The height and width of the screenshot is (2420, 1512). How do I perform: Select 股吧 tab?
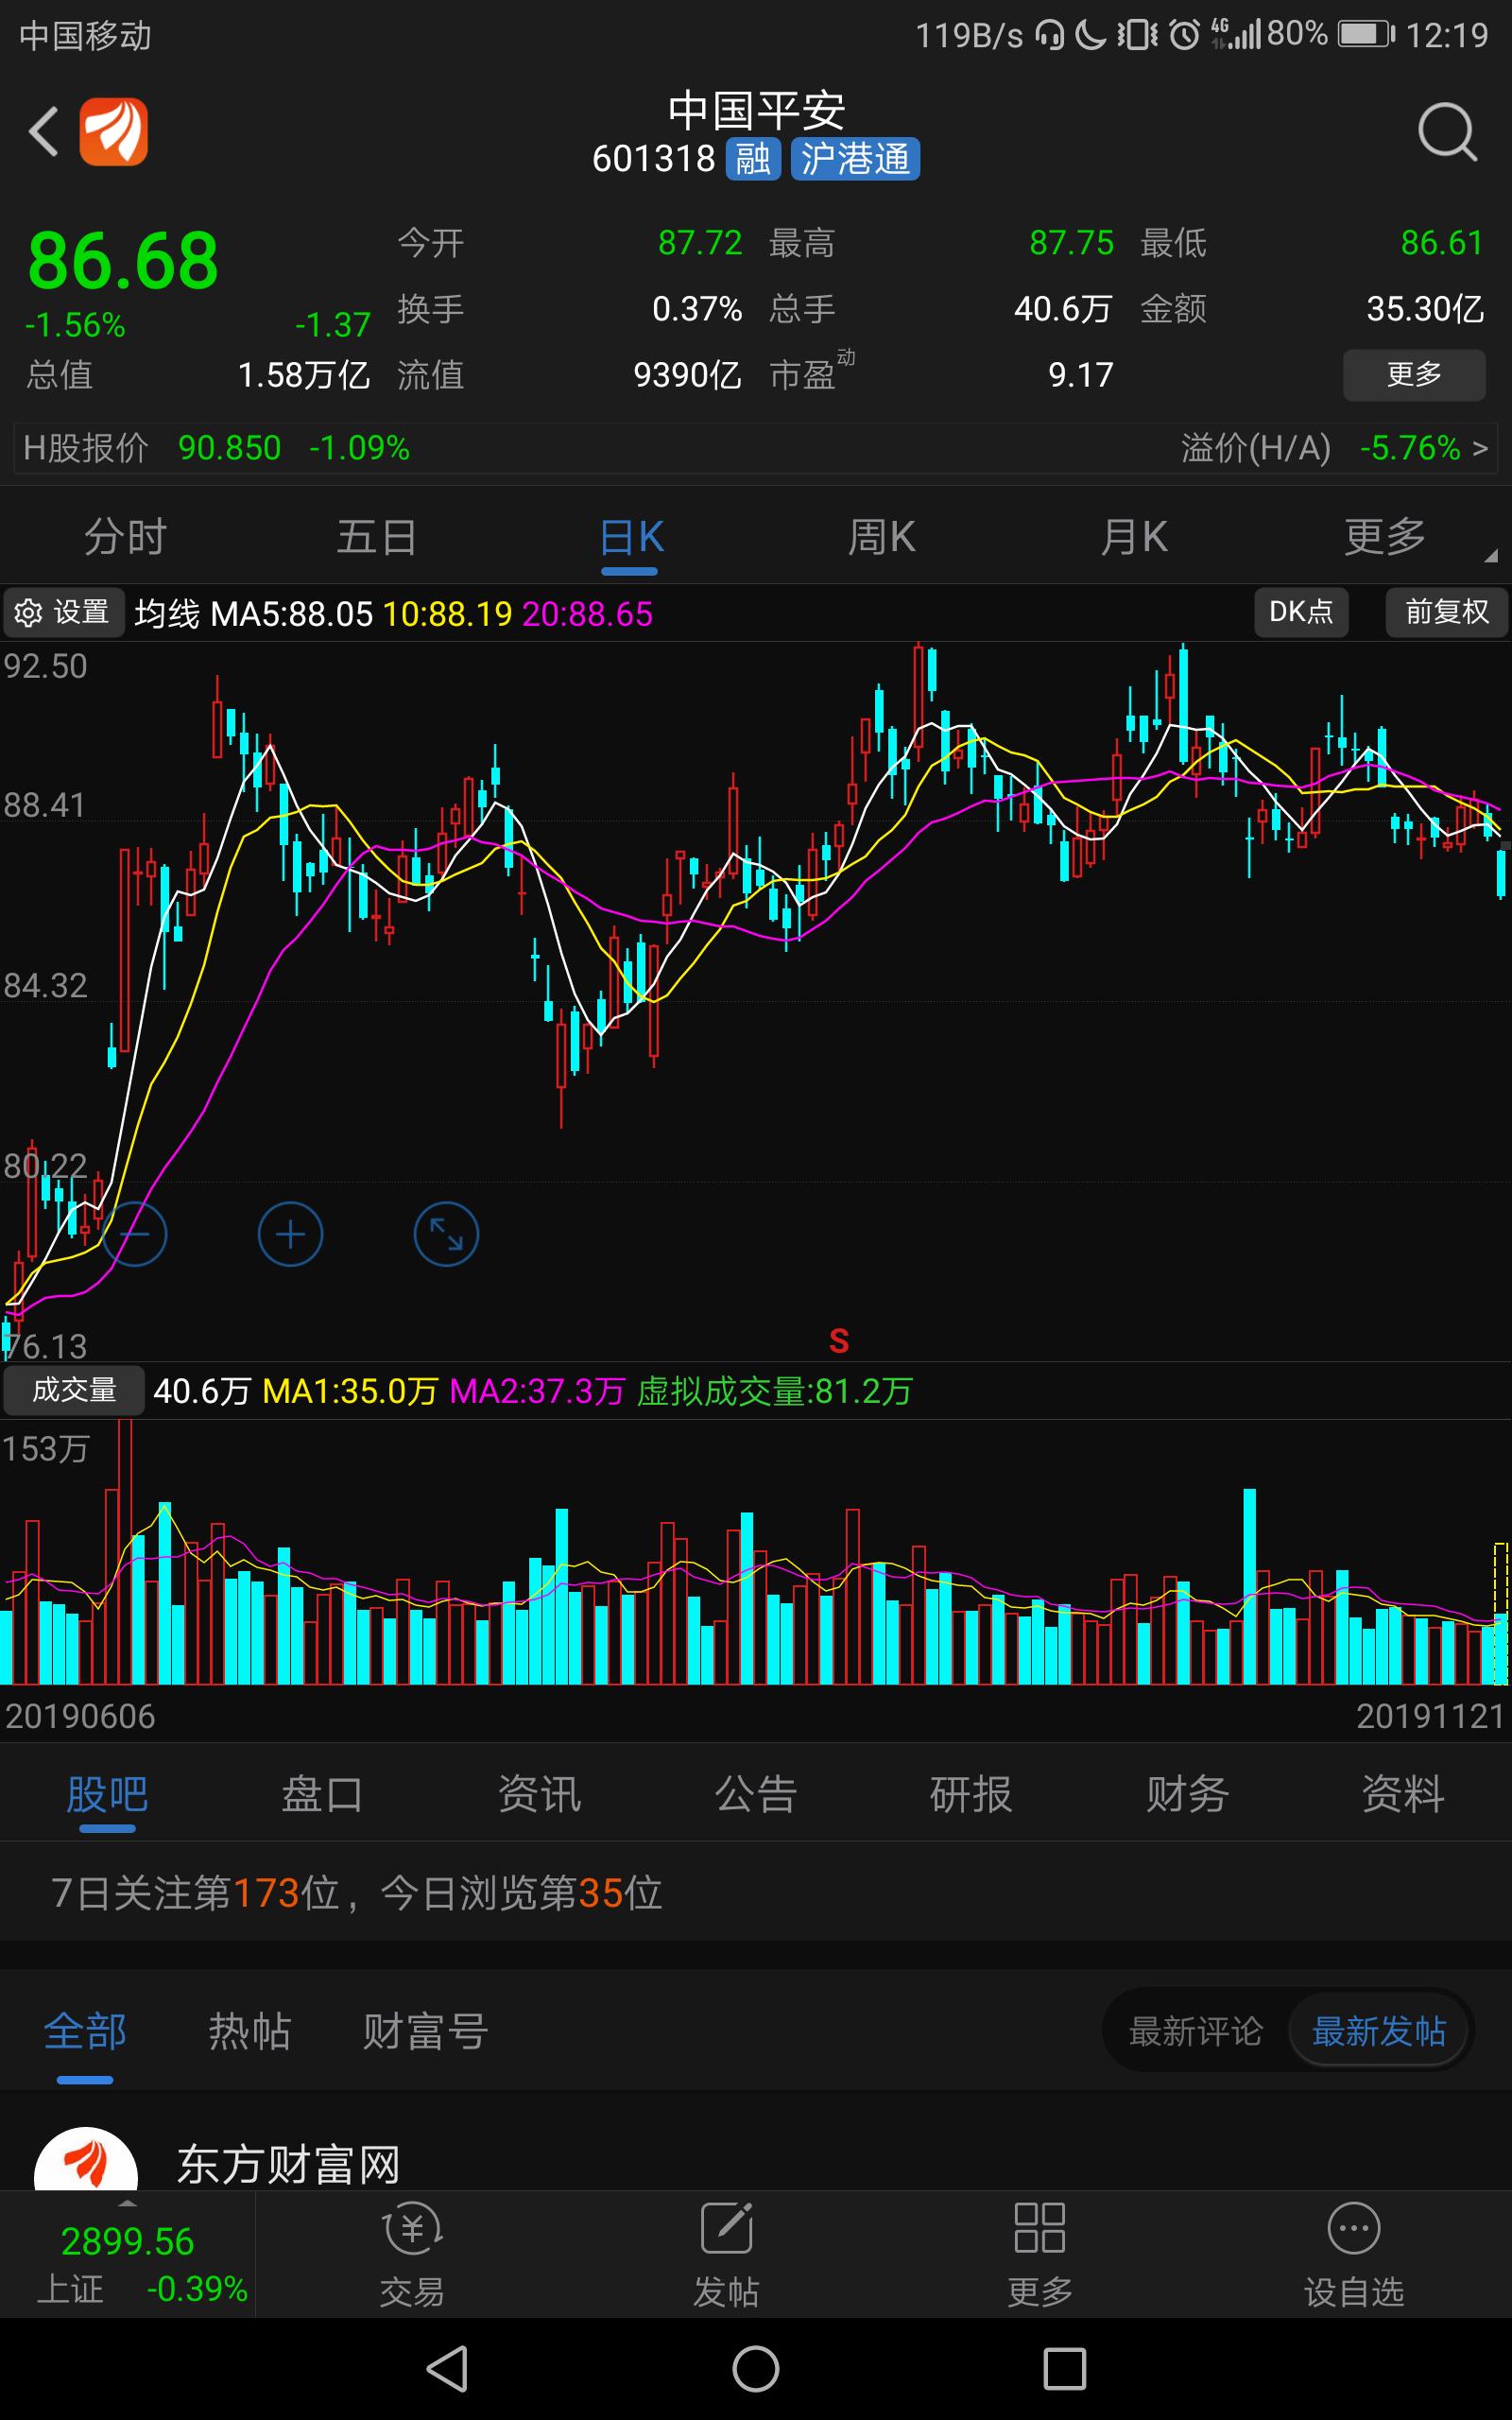coord(107,1795)
